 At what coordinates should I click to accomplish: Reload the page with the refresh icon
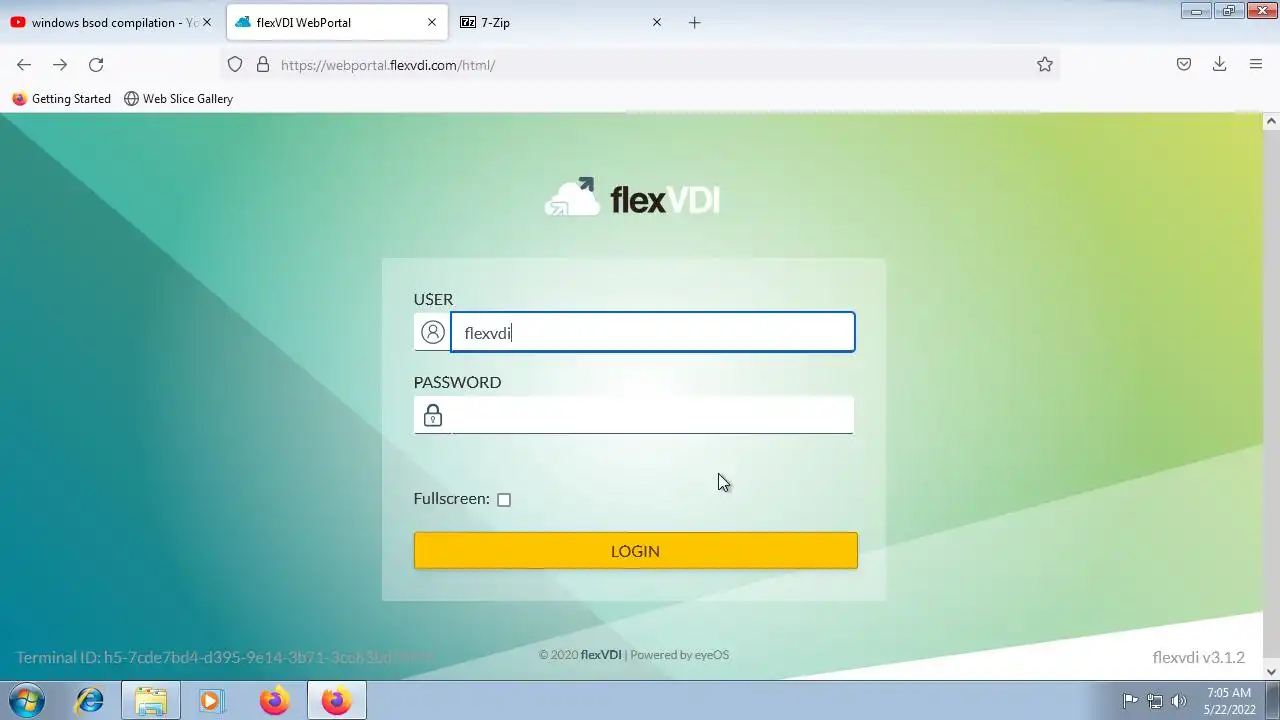96,64
